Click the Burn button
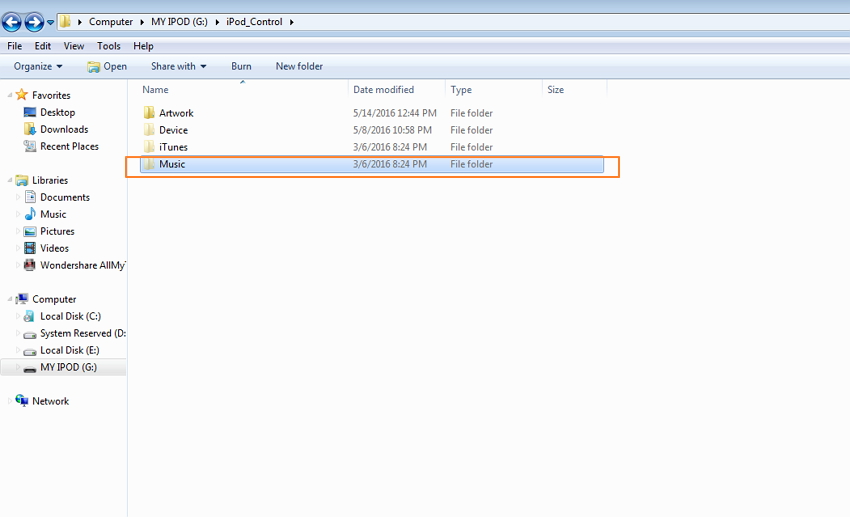Image resolution: width=850 pixels, height=517 pixels. pos(241,66)
